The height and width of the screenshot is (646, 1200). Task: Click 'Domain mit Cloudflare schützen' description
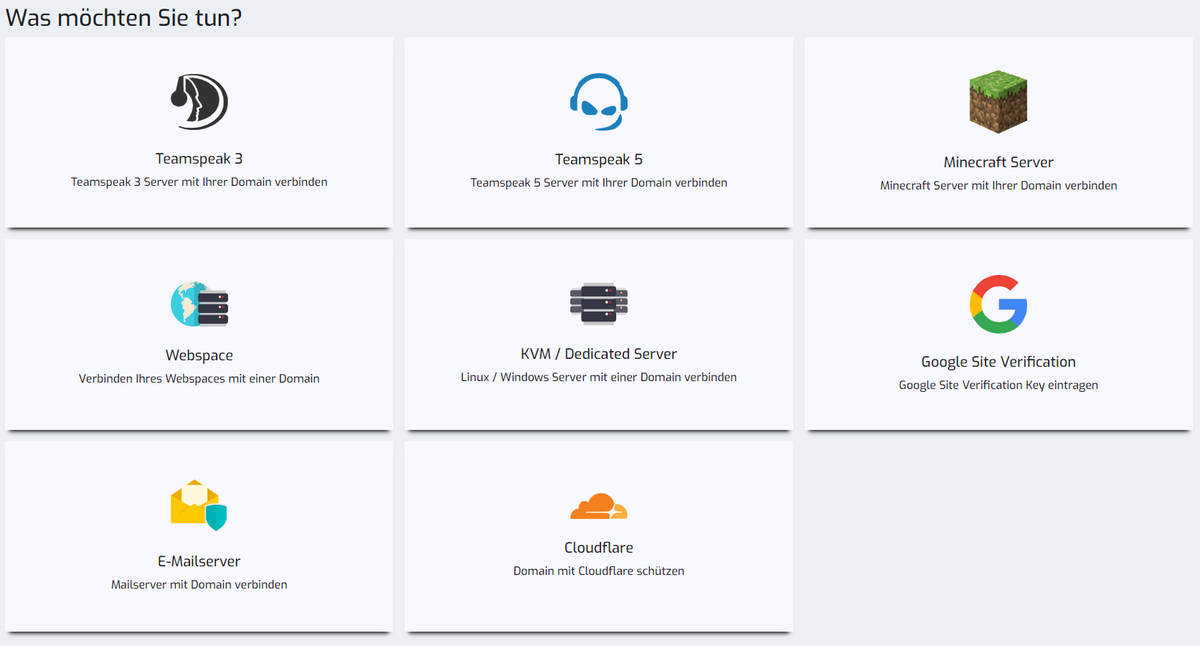tap(599, 571)
